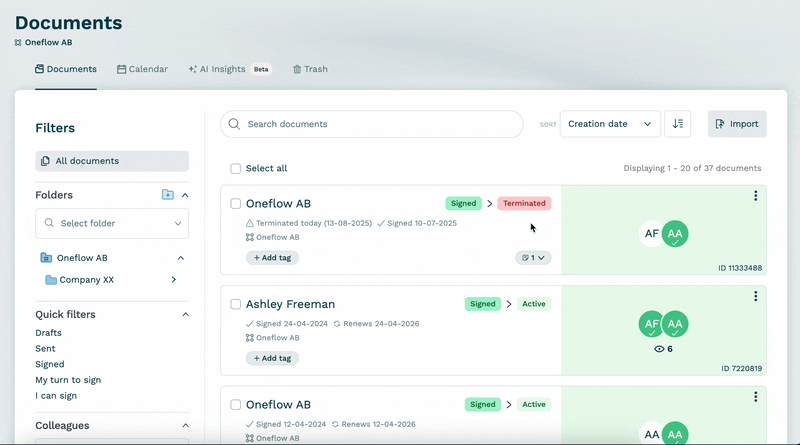Collapse the Colleagues section

[x=185, y=426]
